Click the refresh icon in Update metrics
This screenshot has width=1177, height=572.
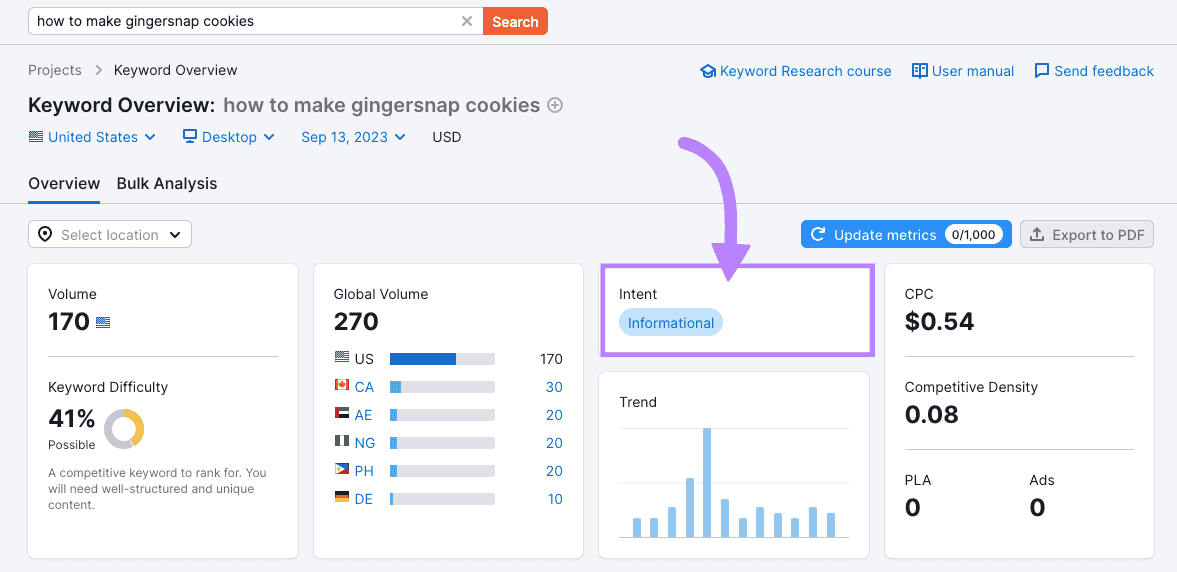pos(819,234)
